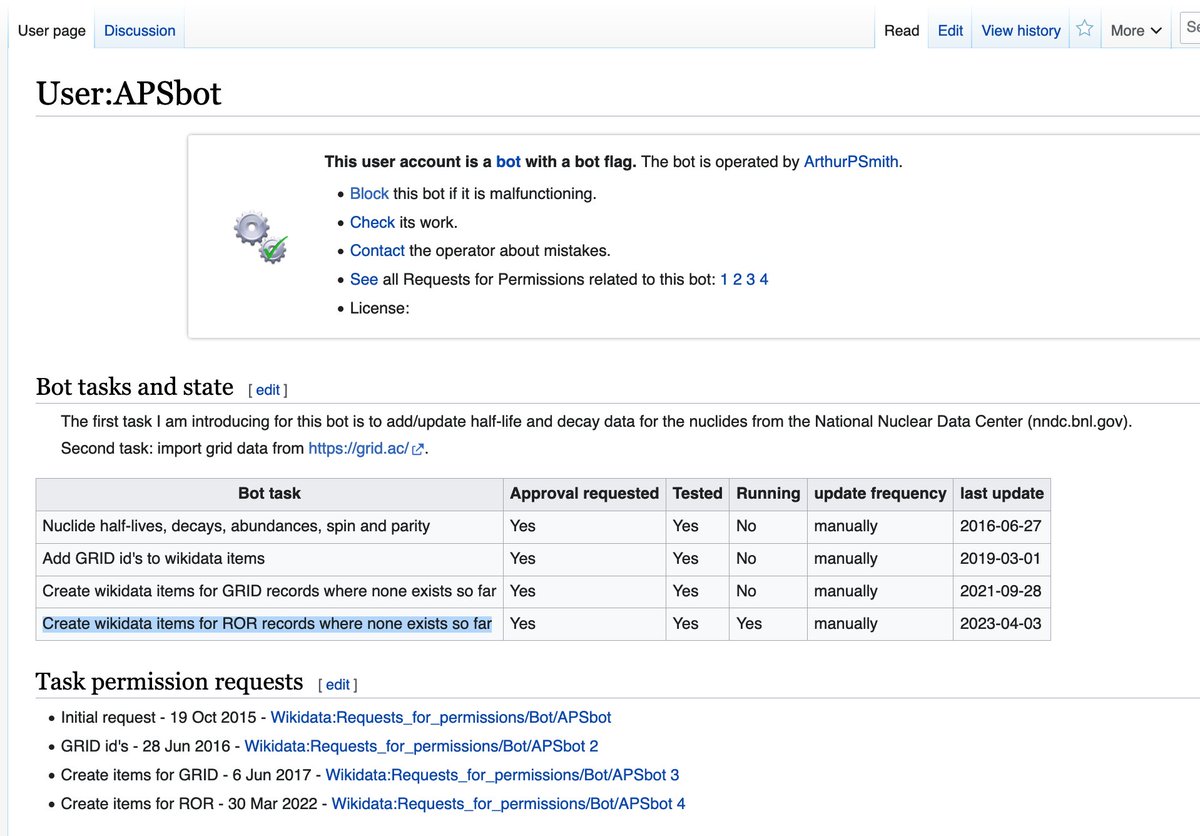Click Running No cell in Nuclide row
Viewport: 1200px width, 836px height.
coord(768,525)
